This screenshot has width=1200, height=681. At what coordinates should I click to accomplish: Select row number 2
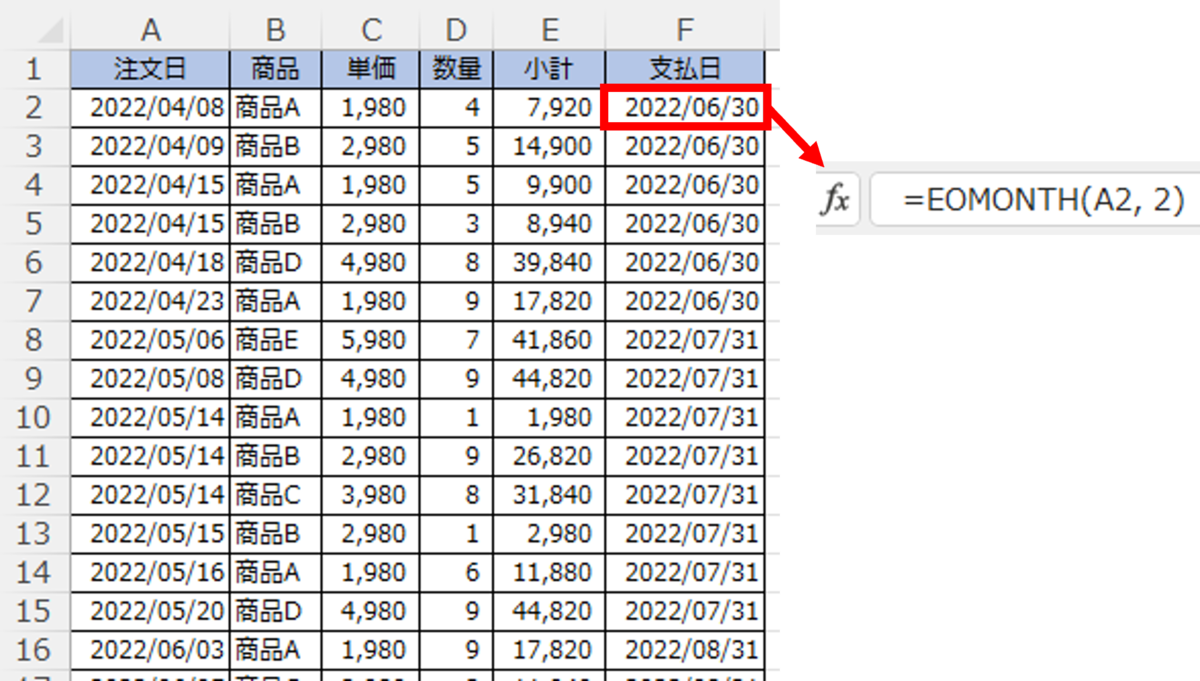(35, 107)
